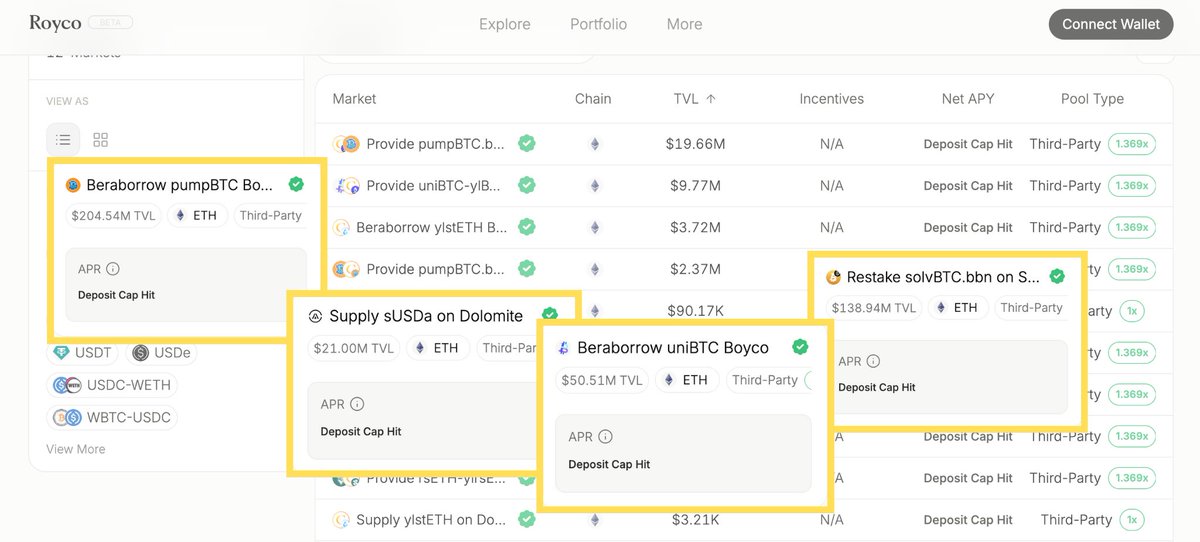Image resolution: width=1200 pixels, height=542 pixels.
Task: Open the Beraborrow ylstETH B market row
Action: 743,228
